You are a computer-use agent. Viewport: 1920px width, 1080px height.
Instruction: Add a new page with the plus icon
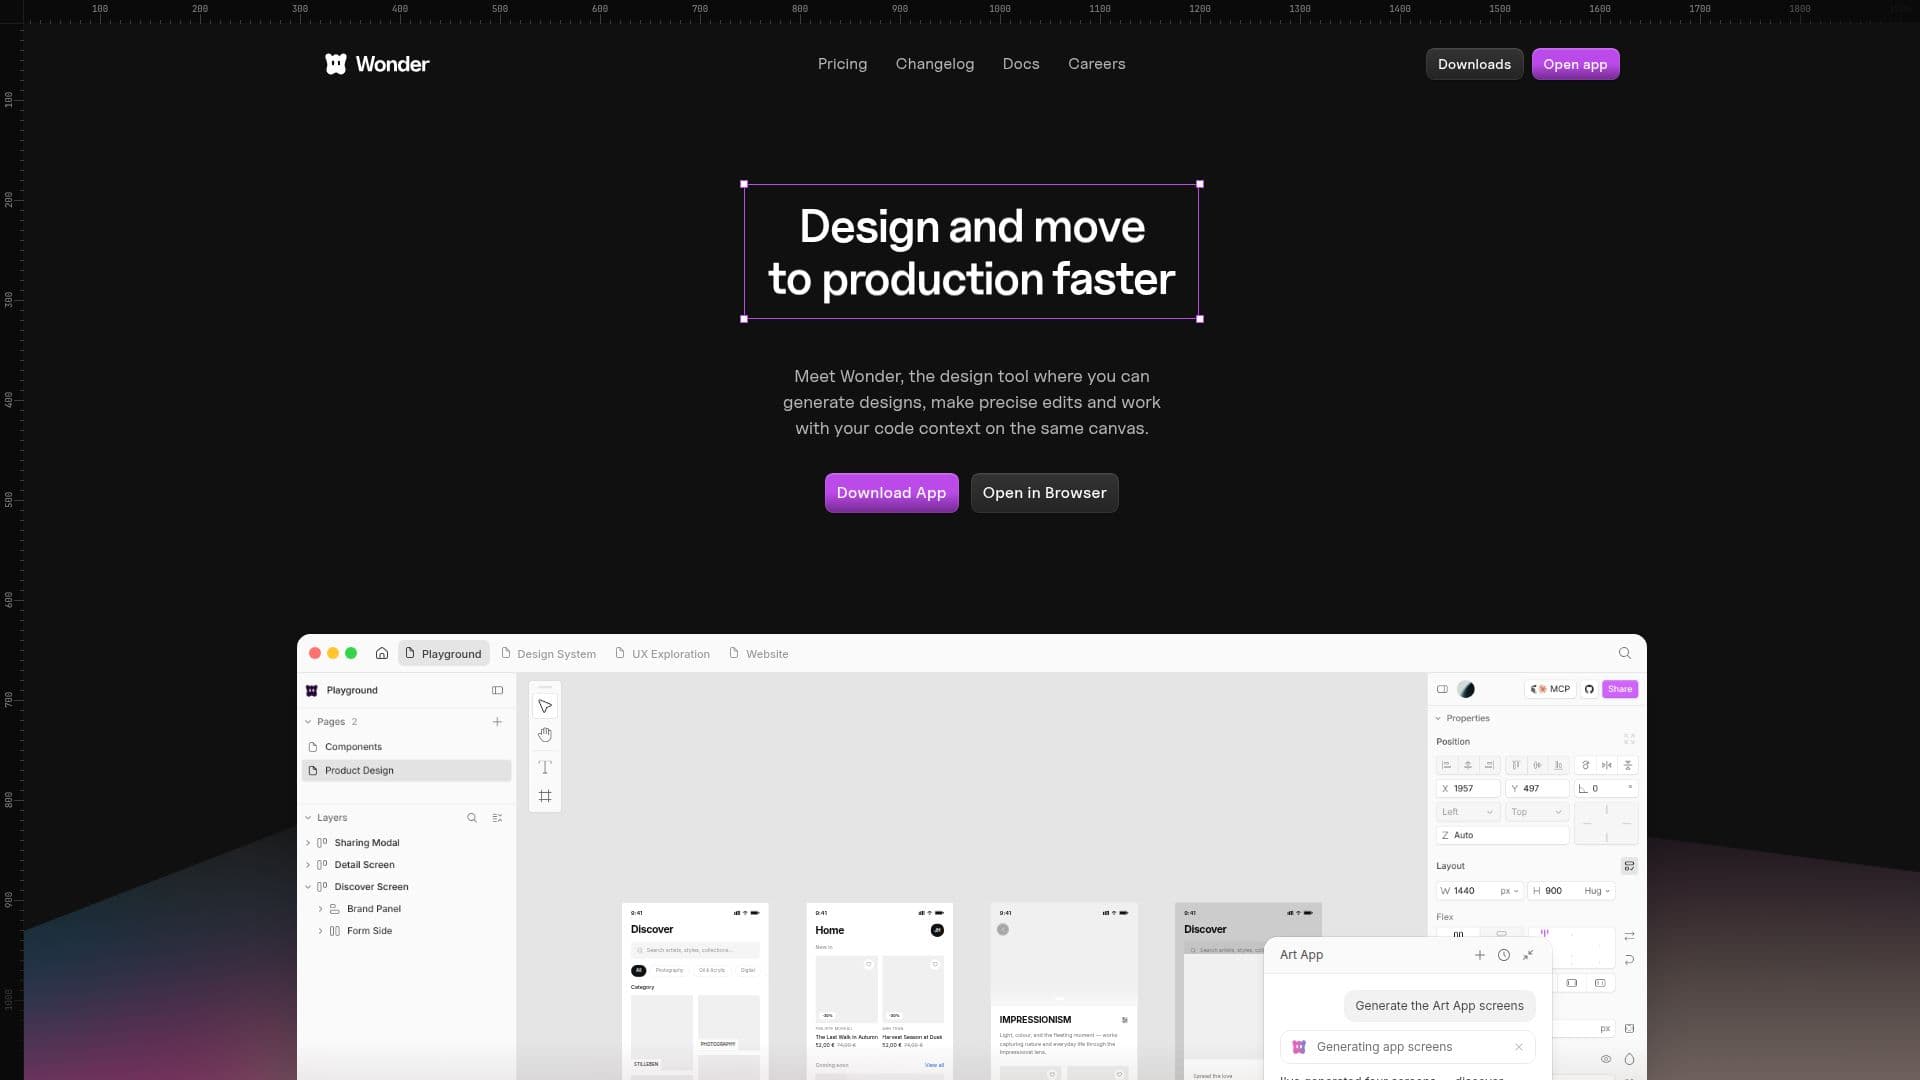click(x=497, y=721)
